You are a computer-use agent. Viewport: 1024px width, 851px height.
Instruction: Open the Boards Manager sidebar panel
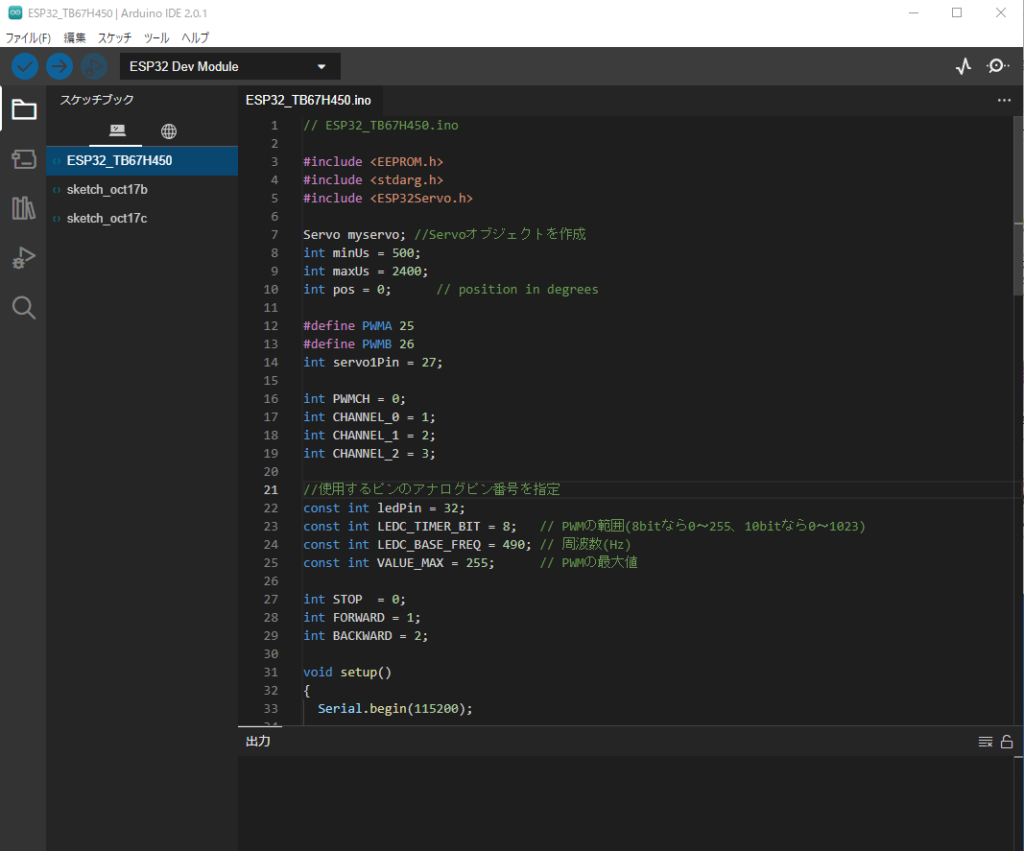click(23, 159)
